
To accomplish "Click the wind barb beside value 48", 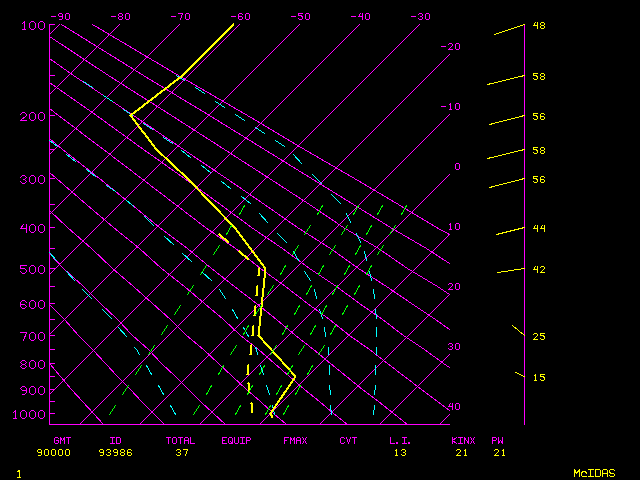I will click(509, 30).
